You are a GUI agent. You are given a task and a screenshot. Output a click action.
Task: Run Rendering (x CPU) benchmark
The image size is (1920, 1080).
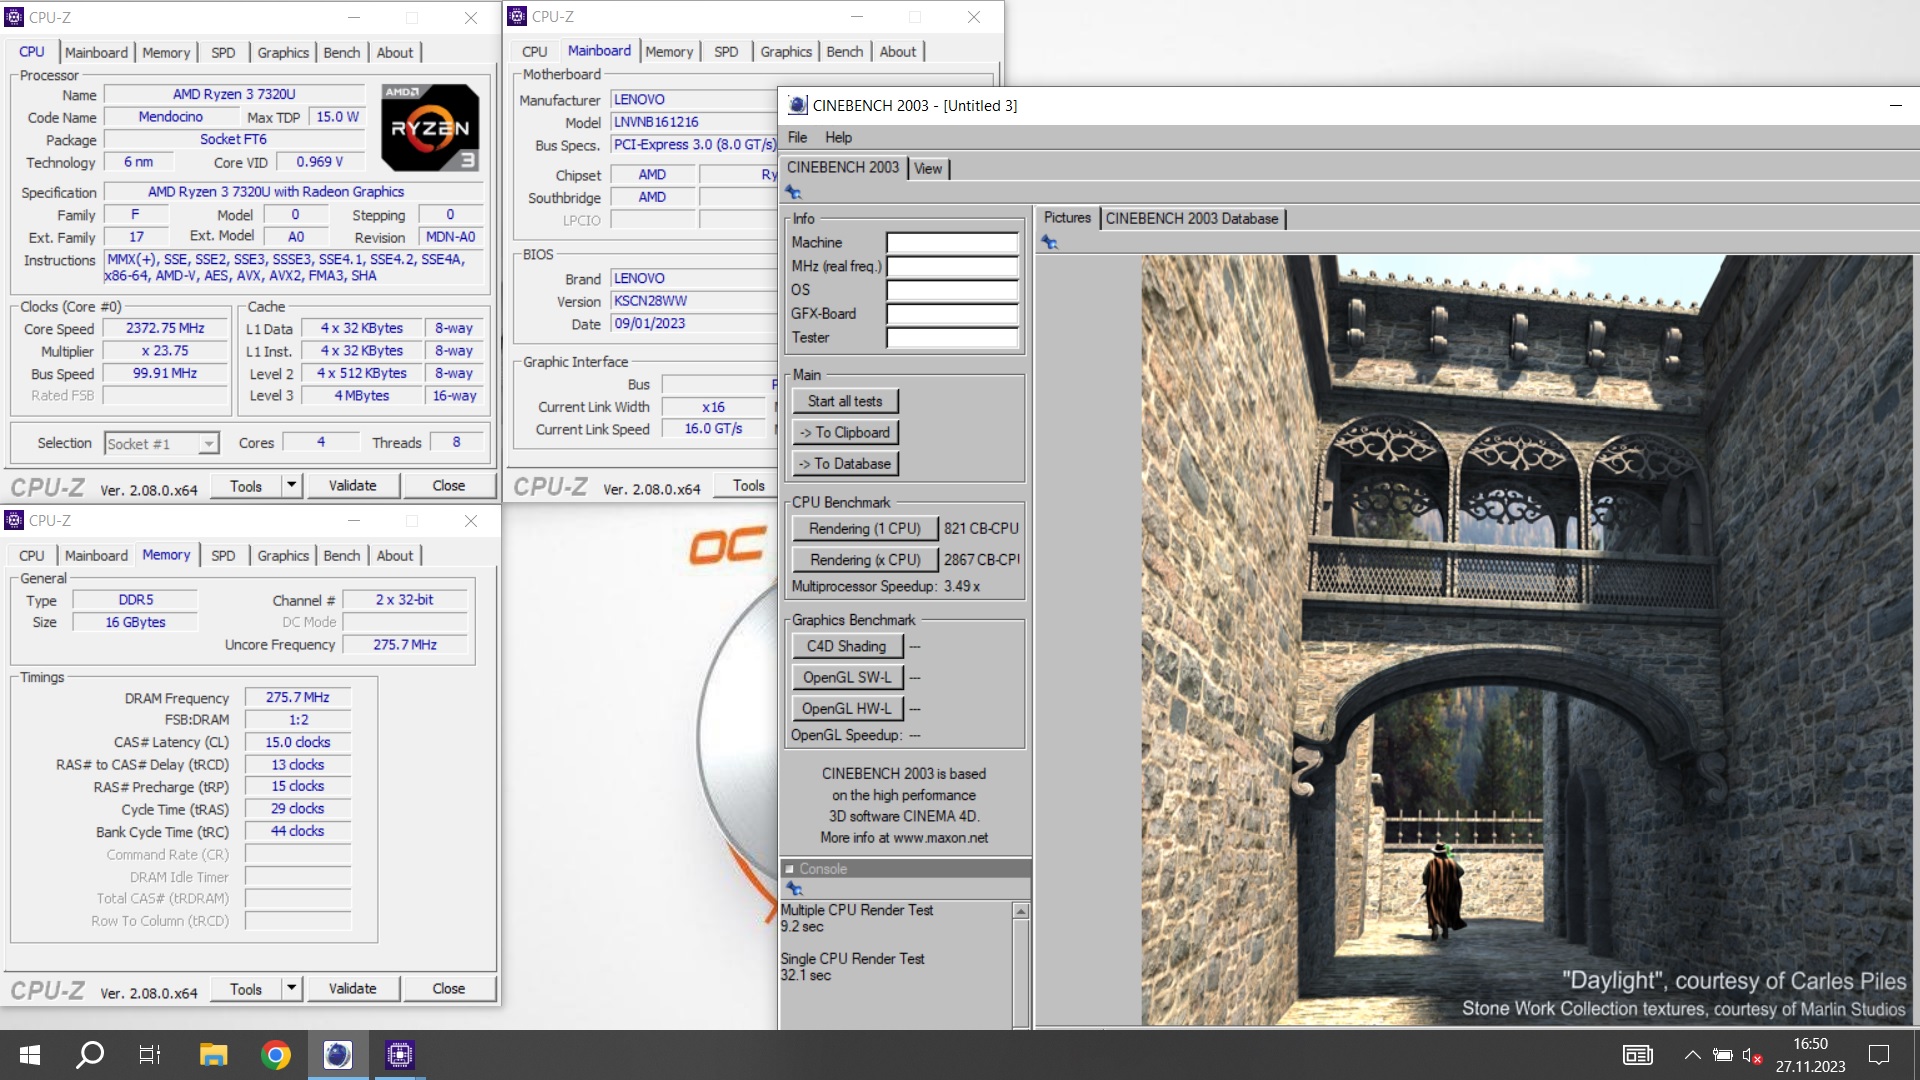coord(864,559)
